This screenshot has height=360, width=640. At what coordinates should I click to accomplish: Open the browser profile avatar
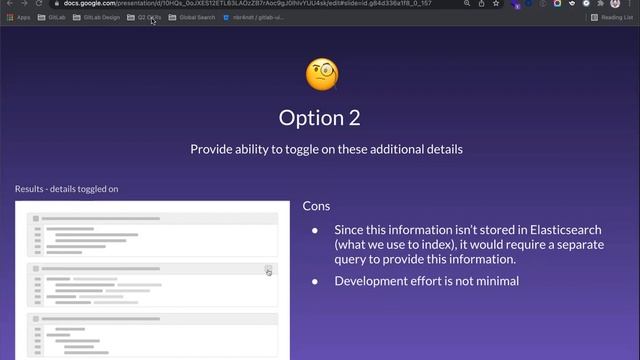(x=615, y=4)
